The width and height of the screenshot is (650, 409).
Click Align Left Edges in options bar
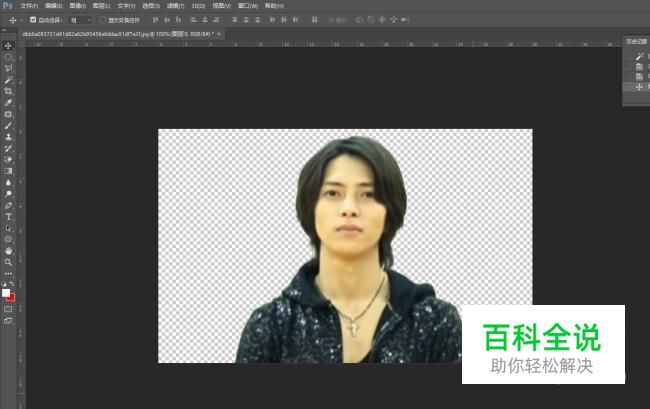[193, 19]
